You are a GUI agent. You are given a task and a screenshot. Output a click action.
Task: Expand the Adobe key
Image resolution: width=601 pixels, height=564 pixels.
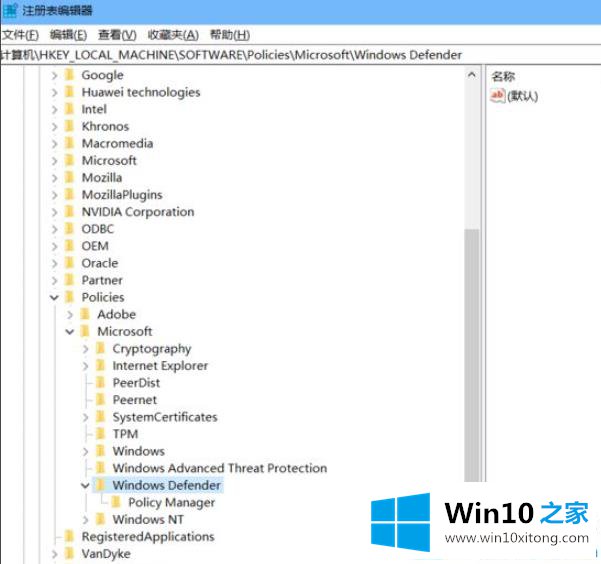(x=70, y=315)
